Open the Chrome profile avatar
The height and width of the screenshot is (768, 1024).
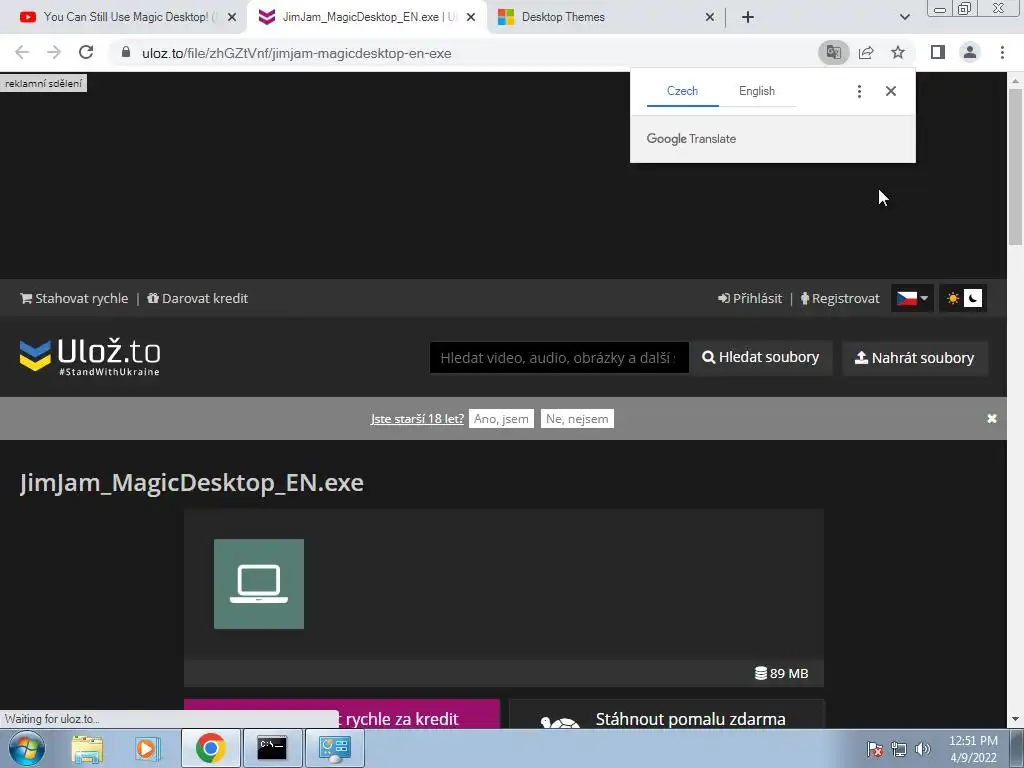[970, 52]
